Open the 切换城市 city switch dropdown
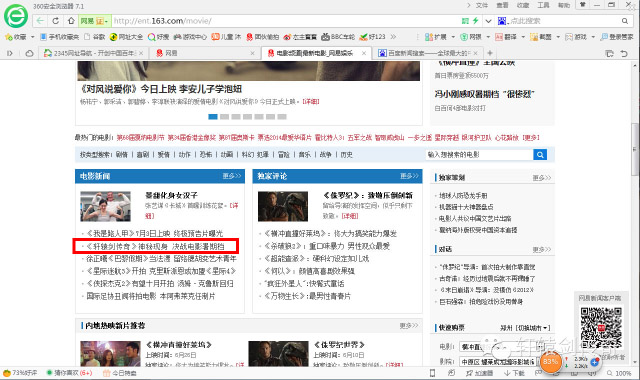This screenshot has height=380, width=640. click(533, 328)
